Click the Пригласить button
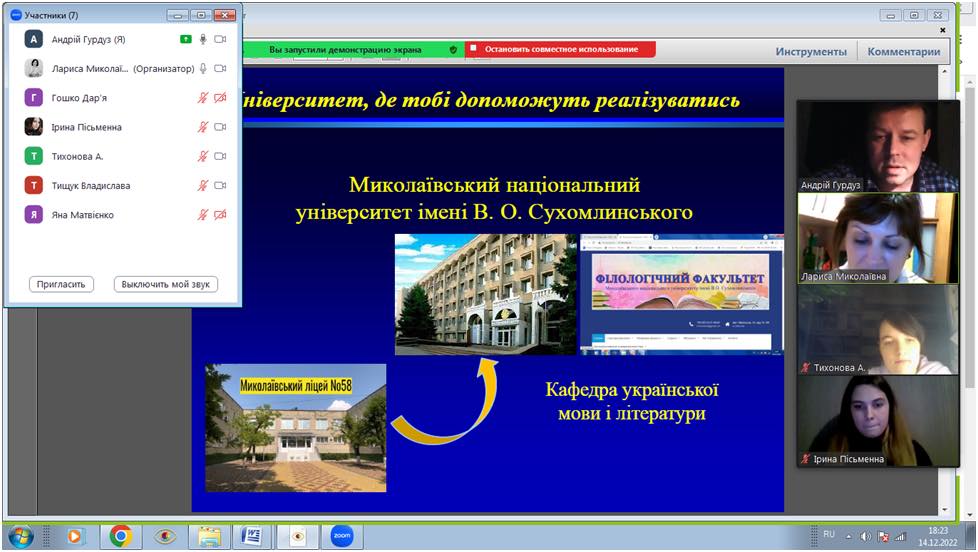 point(62,284)
